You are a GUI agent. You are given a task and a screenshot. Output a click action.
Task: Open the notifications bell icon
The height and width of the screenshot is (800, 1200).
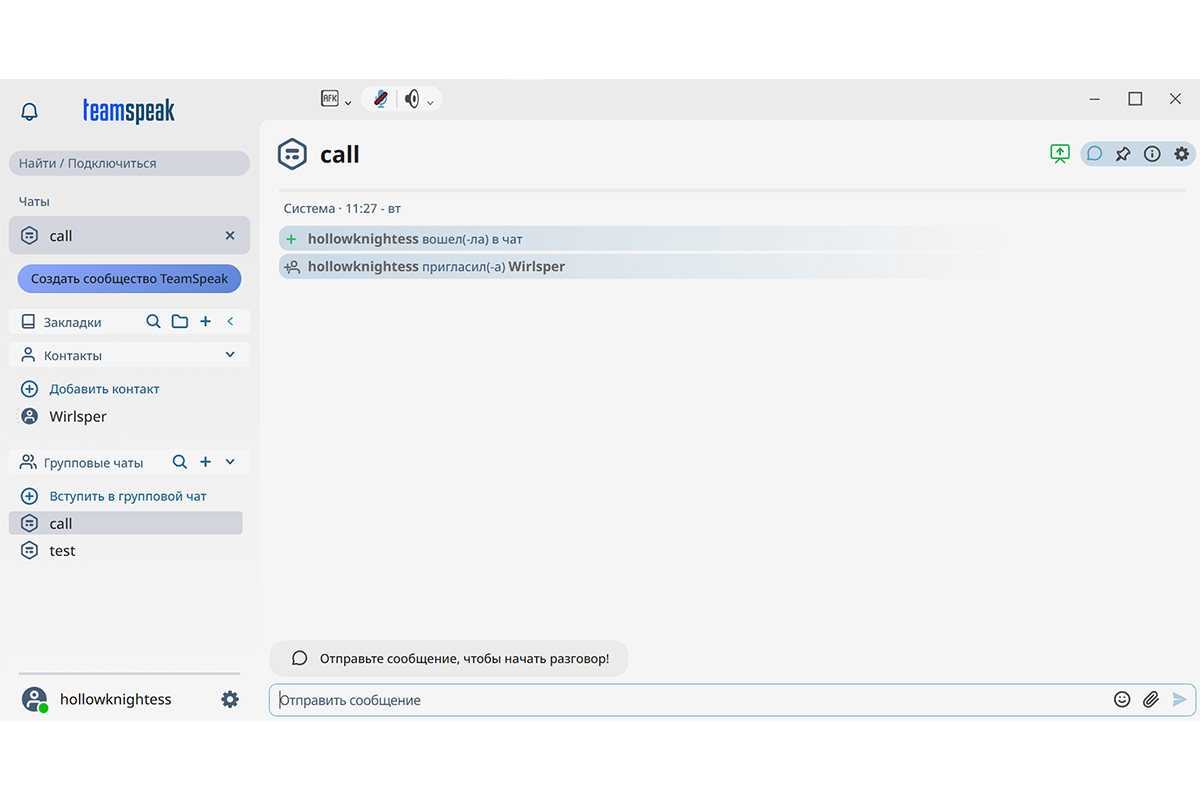coord(29,111)
